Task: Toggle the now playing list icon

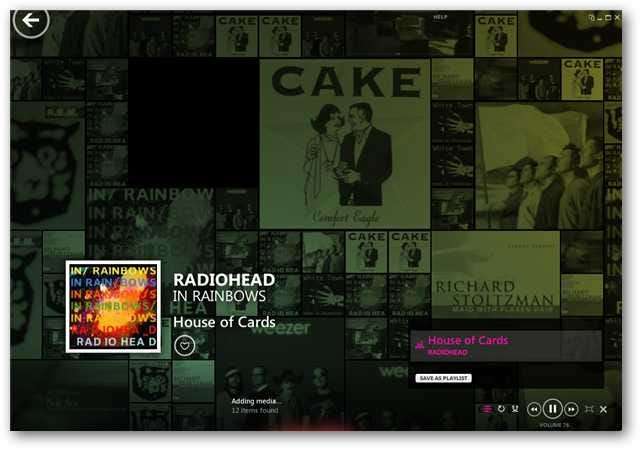Action: [487, 409]
